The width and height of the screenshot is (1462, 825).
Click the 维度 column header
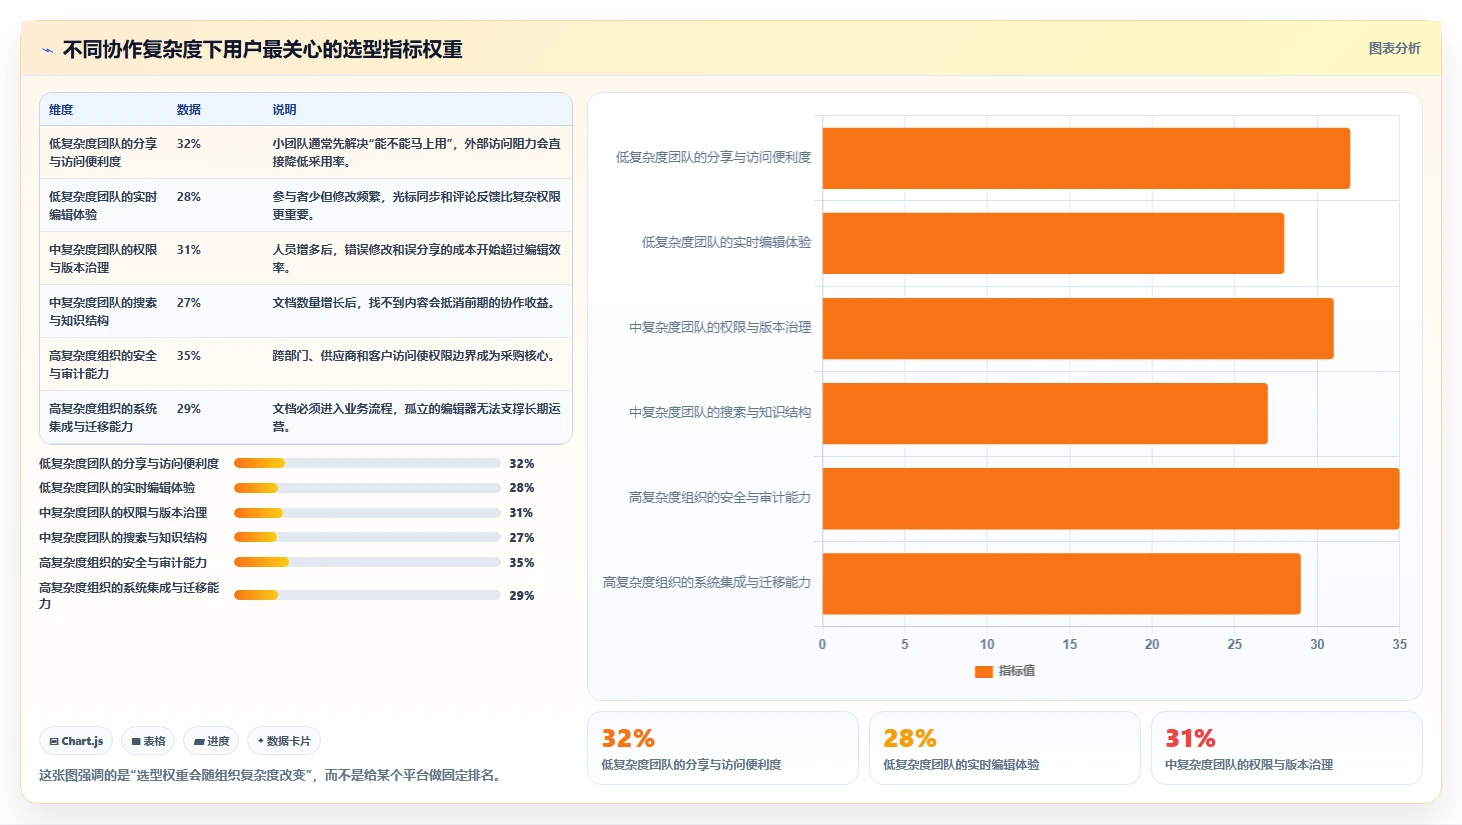point(61,110)
